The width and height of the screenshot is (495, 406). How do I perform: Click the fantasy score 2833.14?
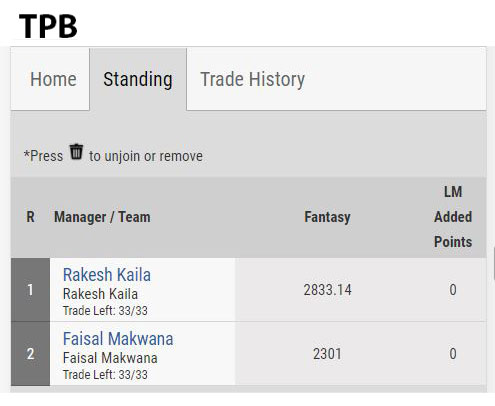click(x=327, y=290)
